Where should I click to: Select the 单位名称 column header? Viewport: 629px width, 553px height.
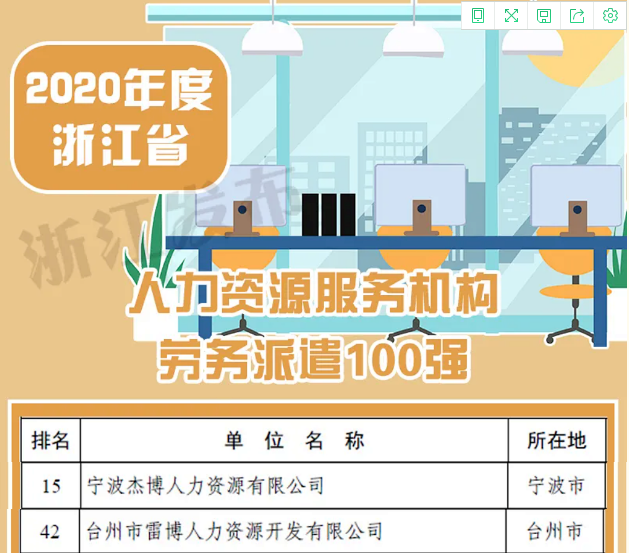pos(294,440)
